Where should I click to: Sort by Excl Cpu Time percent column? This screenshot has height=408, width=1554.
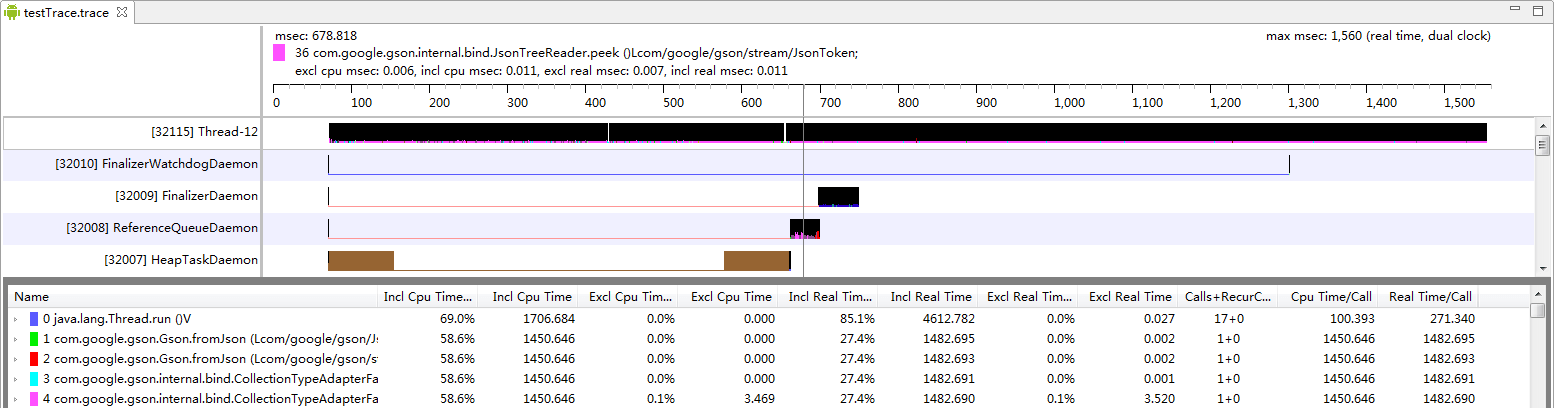point(627,297)
